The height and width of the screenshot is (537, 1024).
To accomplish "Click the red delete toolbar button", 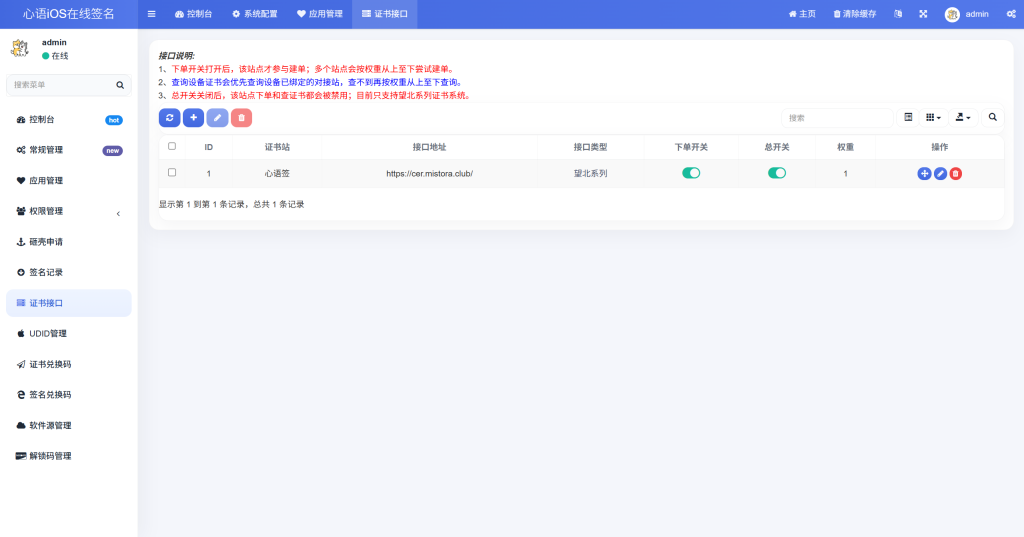I will tap(242, 118).
